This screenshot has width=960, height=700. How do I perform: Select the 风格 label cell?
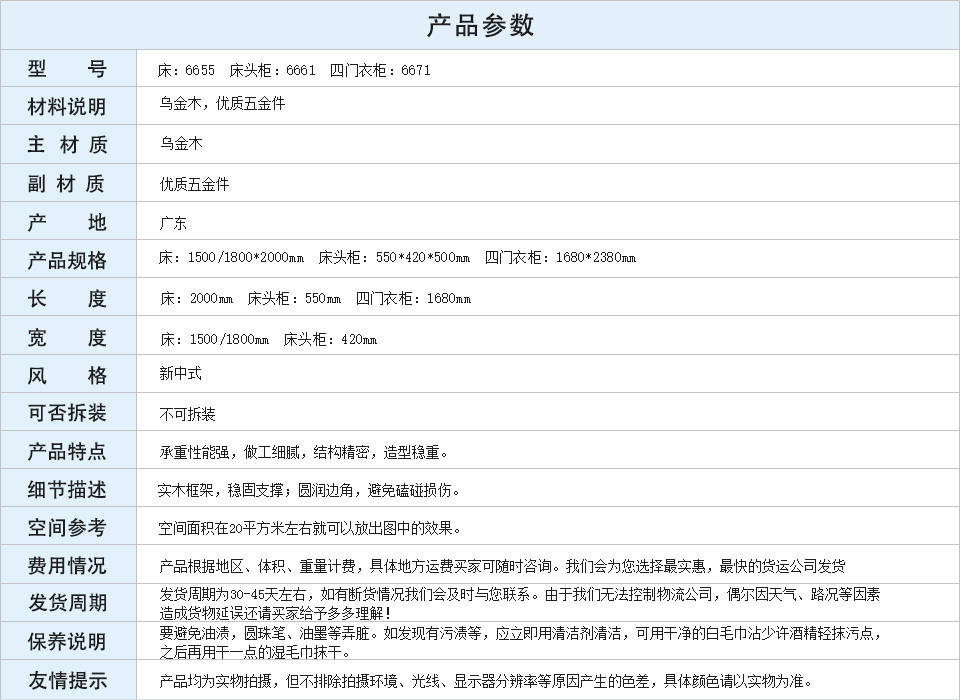tap(68, 374)
